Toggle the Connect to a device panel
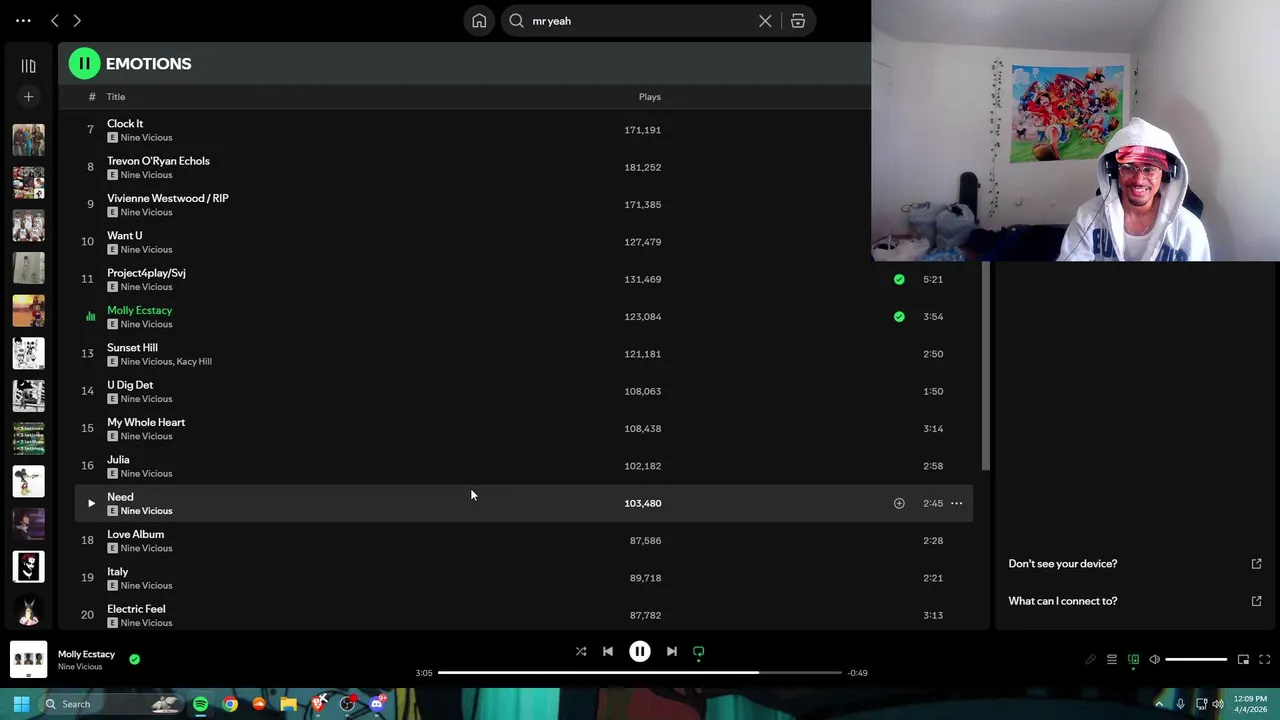The image size is (1280, 720). tap(1133, 659)
